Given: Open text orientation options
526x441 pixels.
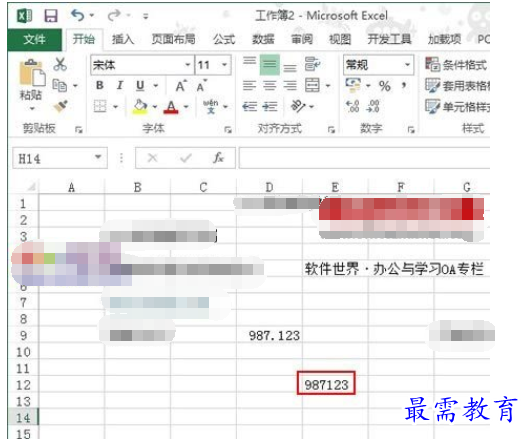Looking at the screenshot, I should [298, 106].
